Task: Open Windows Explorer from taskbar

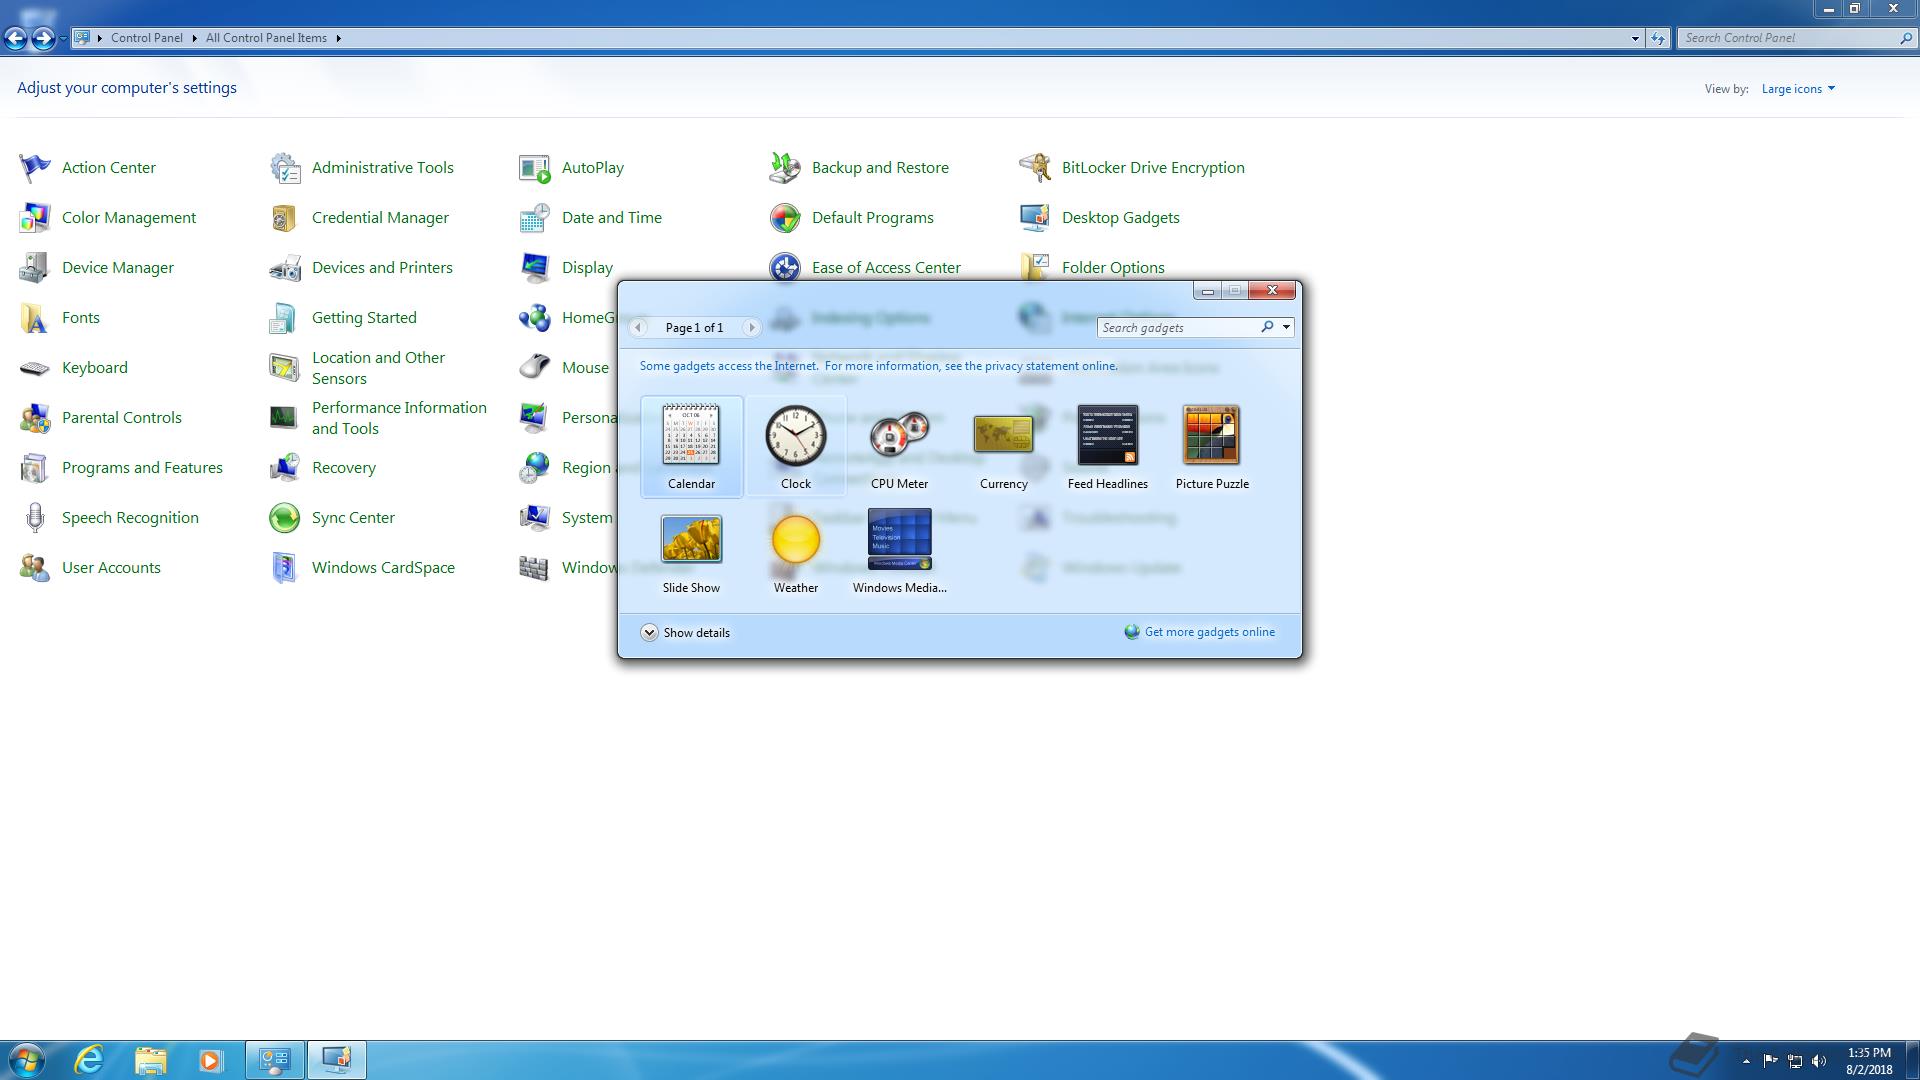Action: coord(150,1060)
